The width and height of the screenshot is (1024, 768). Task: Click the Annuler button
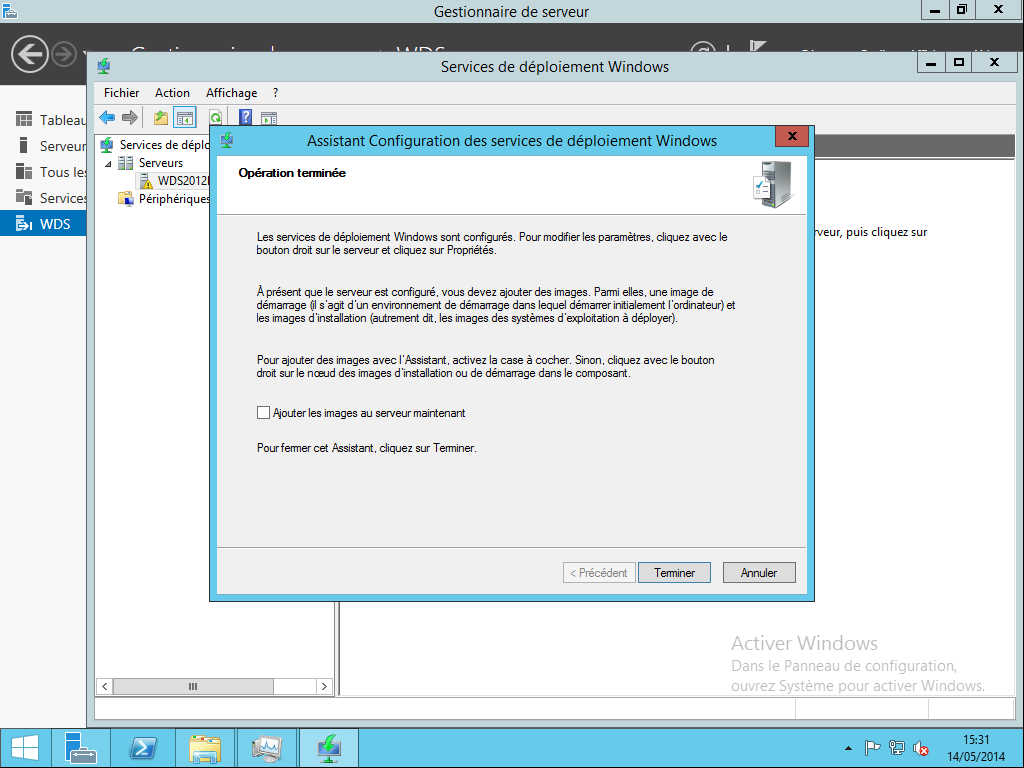759,573
